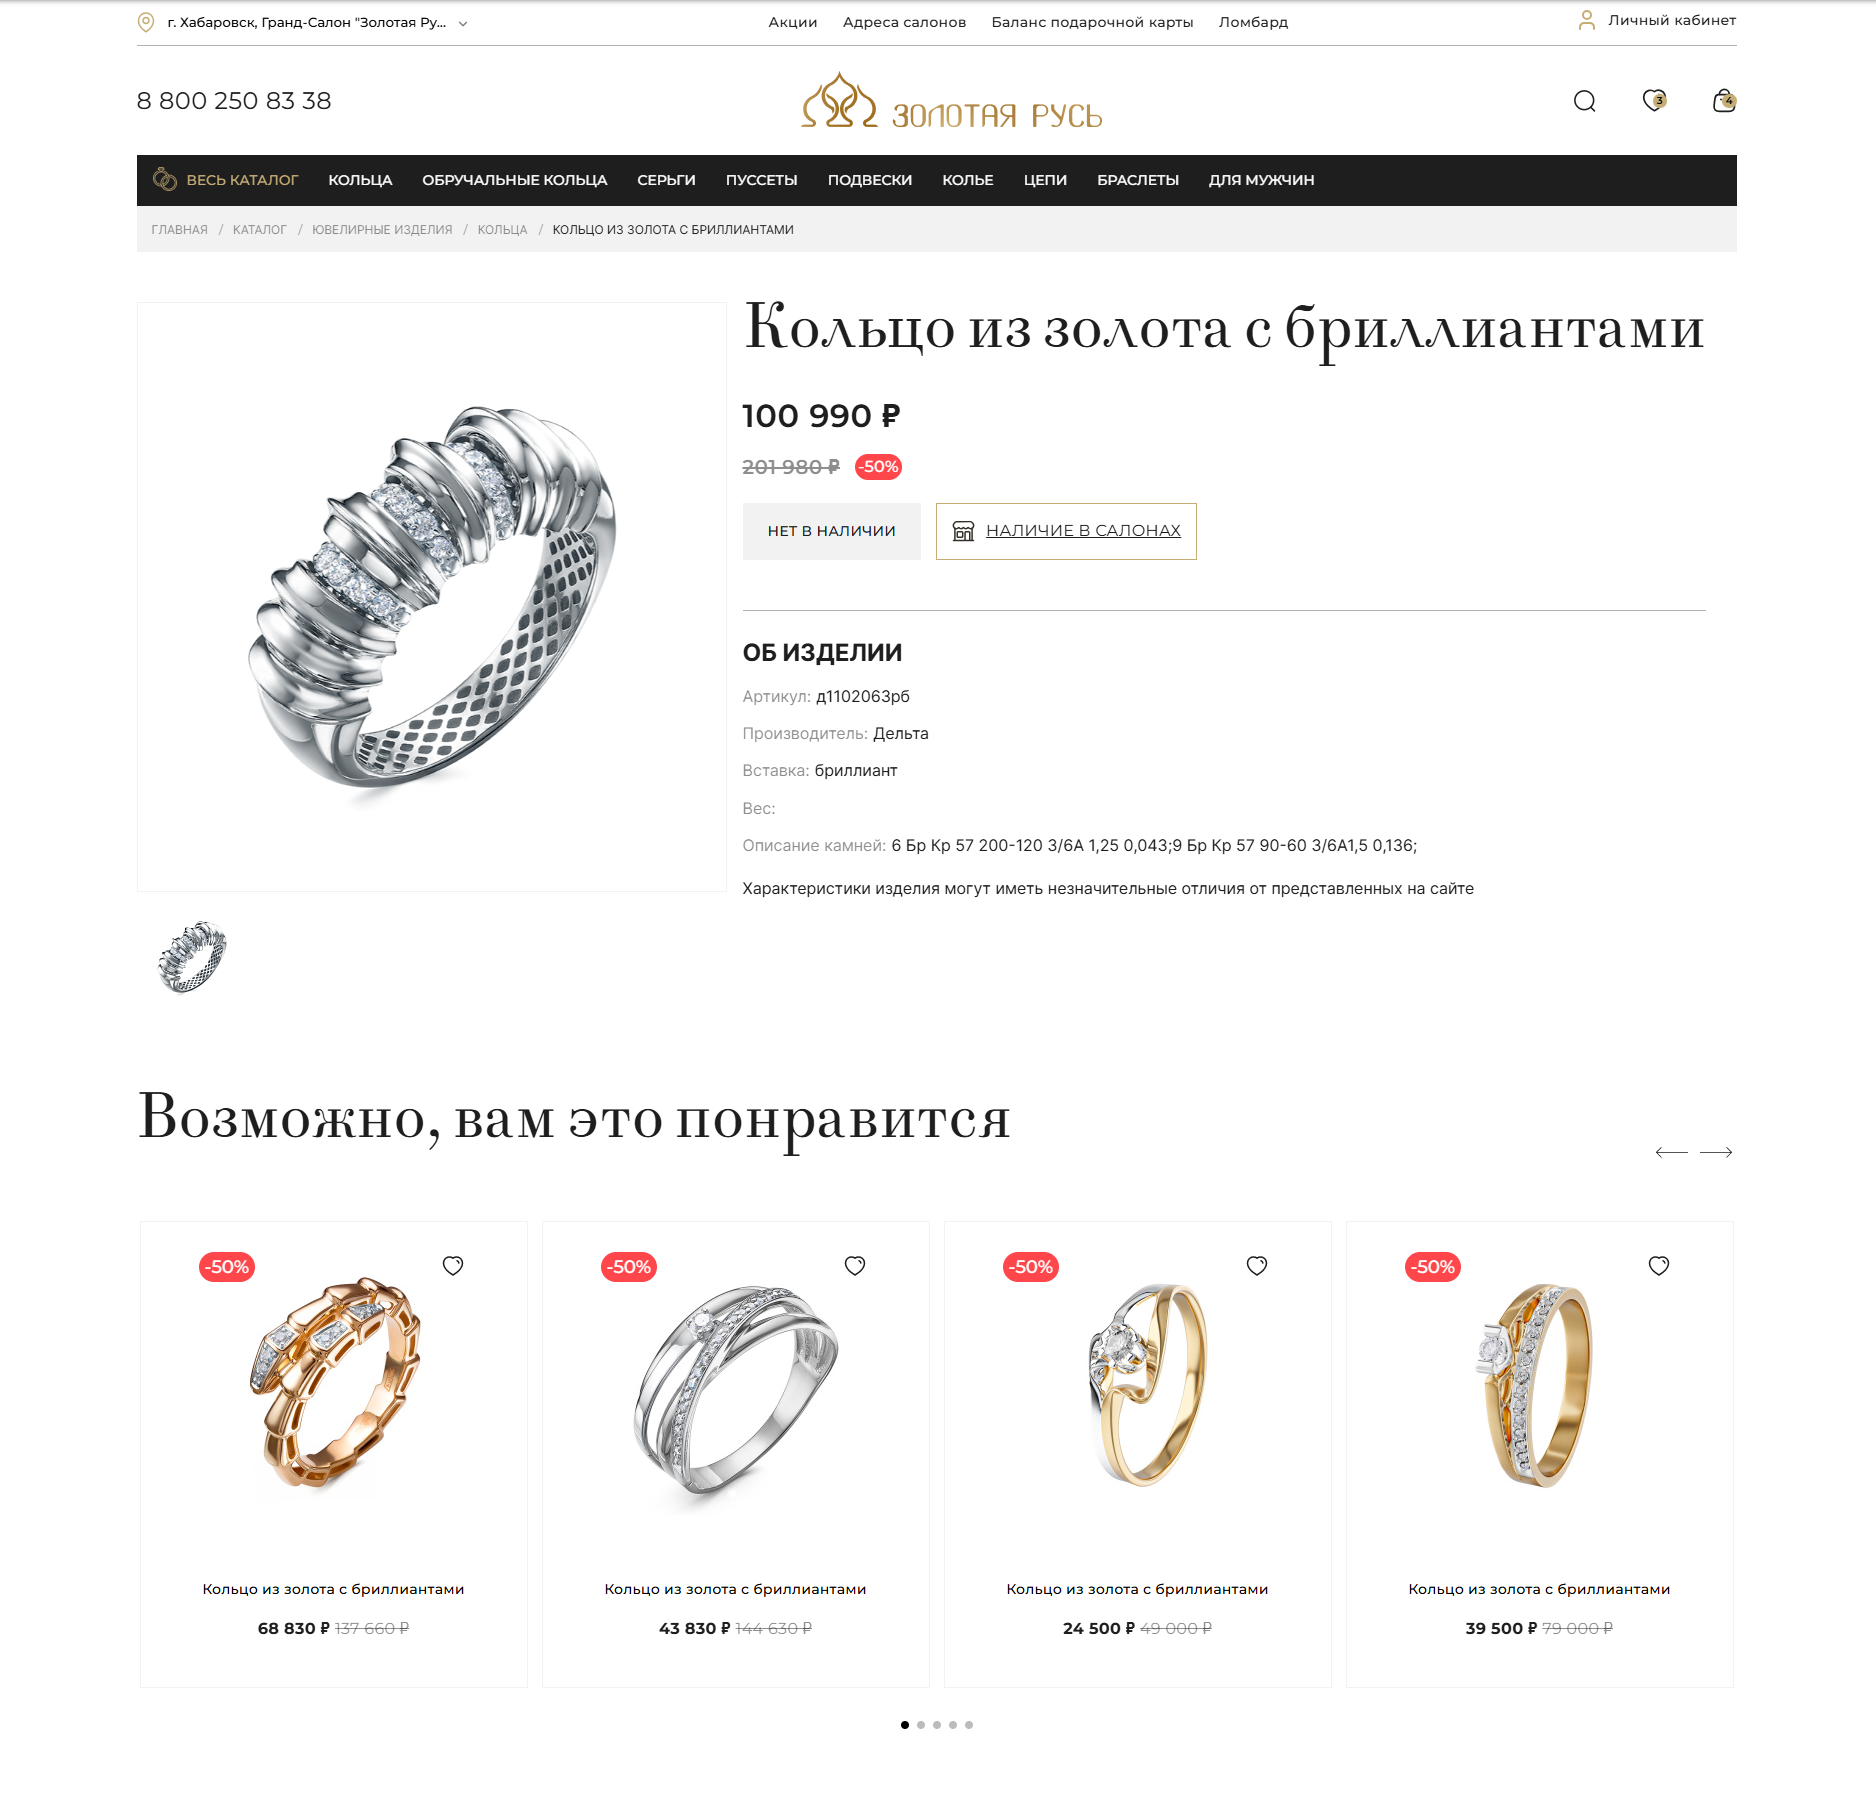
Task: Open the СЕРЬГИ category
Action: (666, 180)
